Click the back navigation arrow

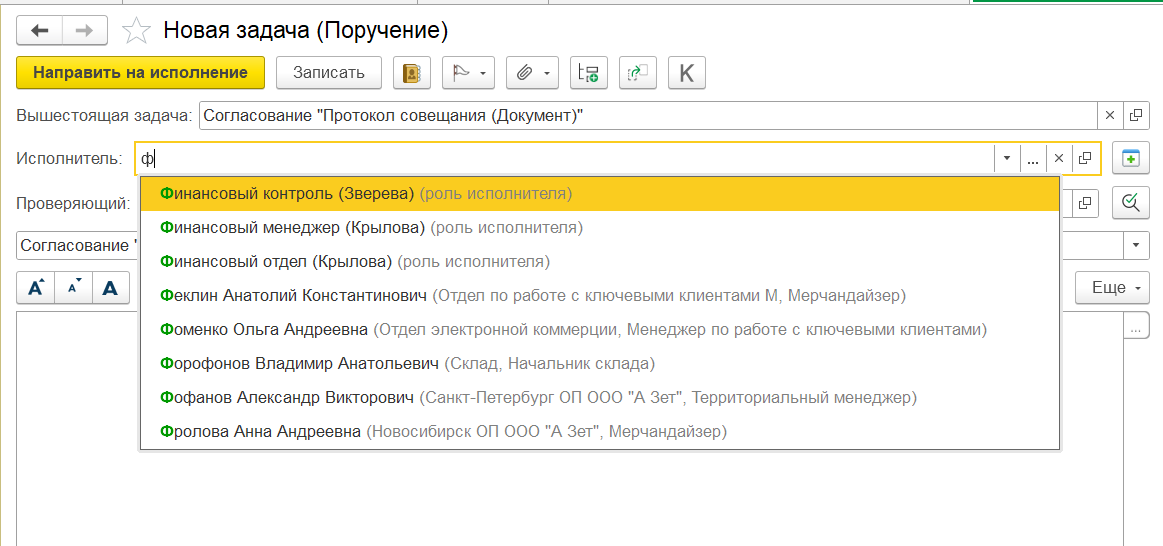coord(40,31)
